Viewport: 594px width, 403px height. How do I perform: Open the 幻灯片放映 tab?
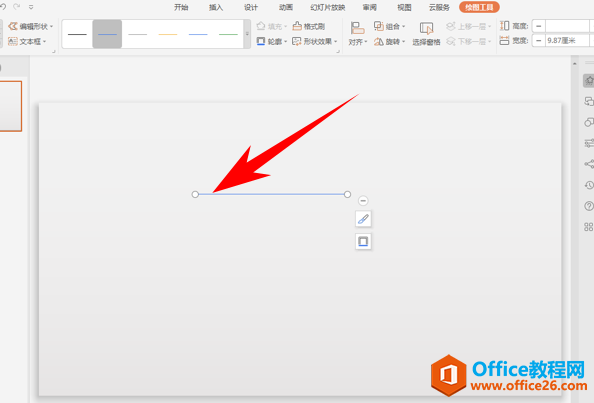point(328,7)
